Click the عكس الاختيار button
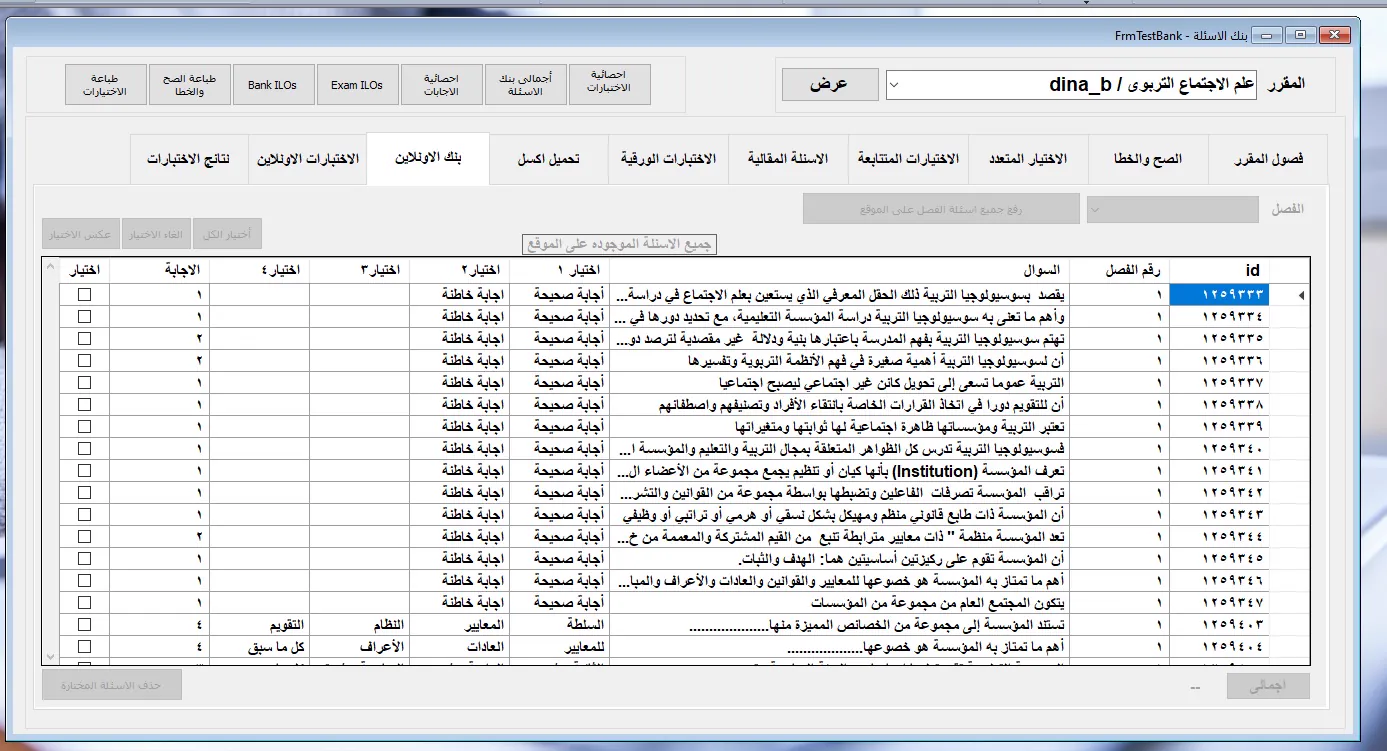 click(81, 234)
